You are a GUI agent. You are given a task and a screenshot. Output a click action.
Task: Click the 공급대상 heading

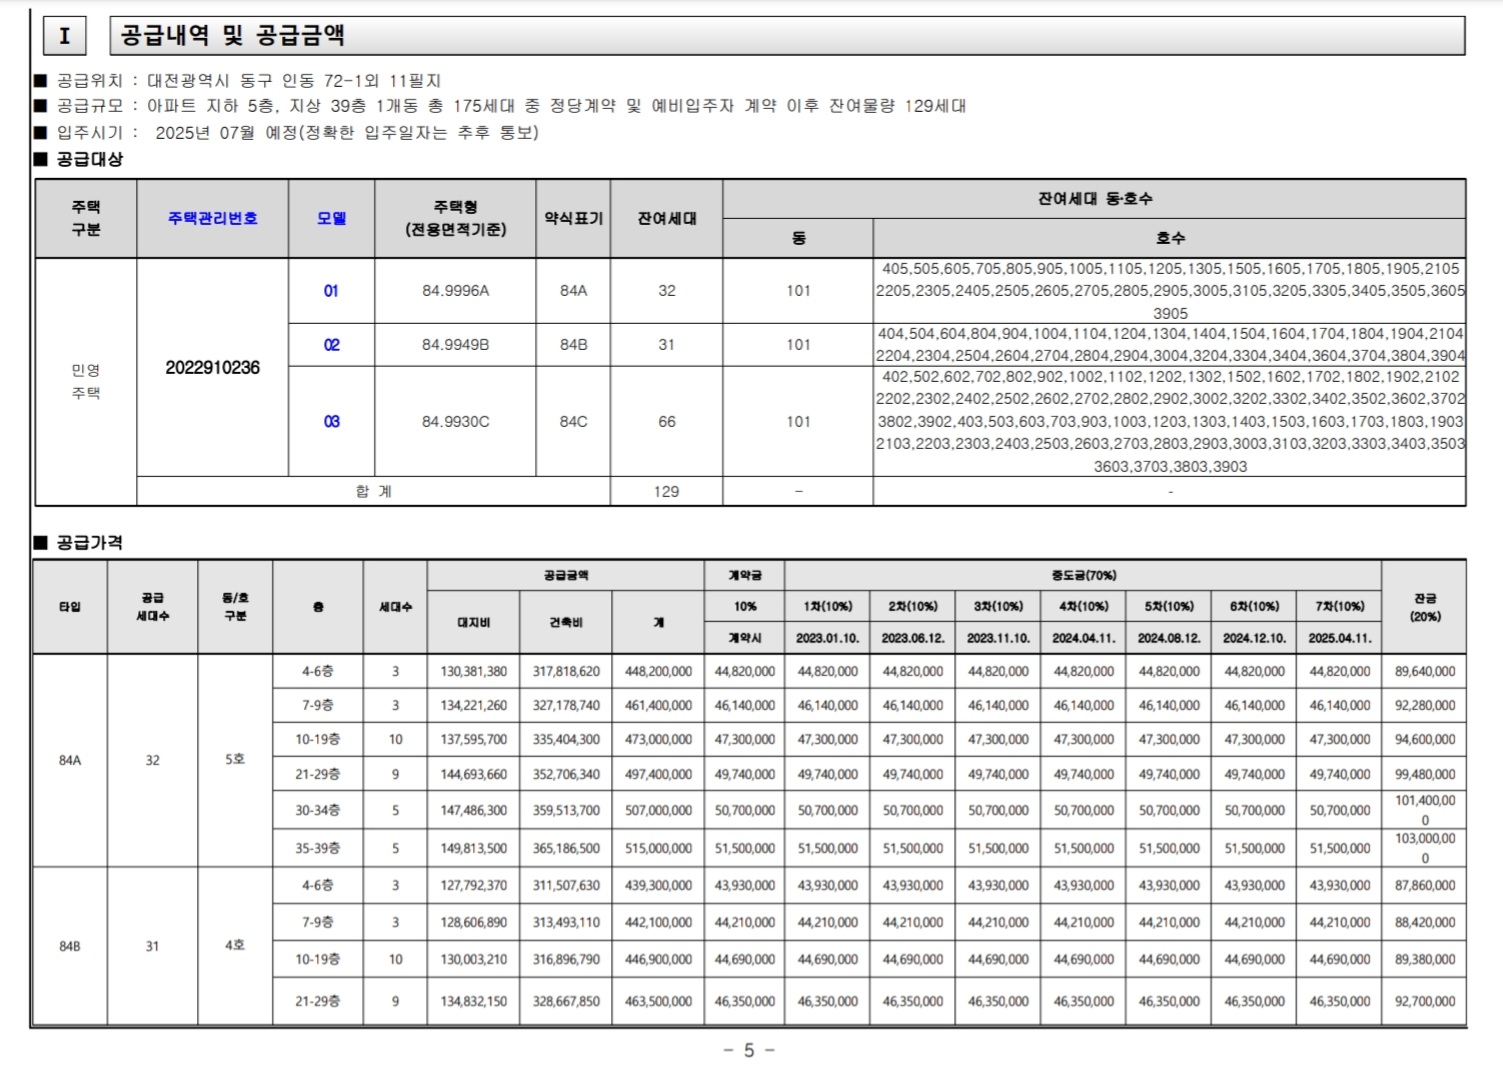click(x=89, y=159)
